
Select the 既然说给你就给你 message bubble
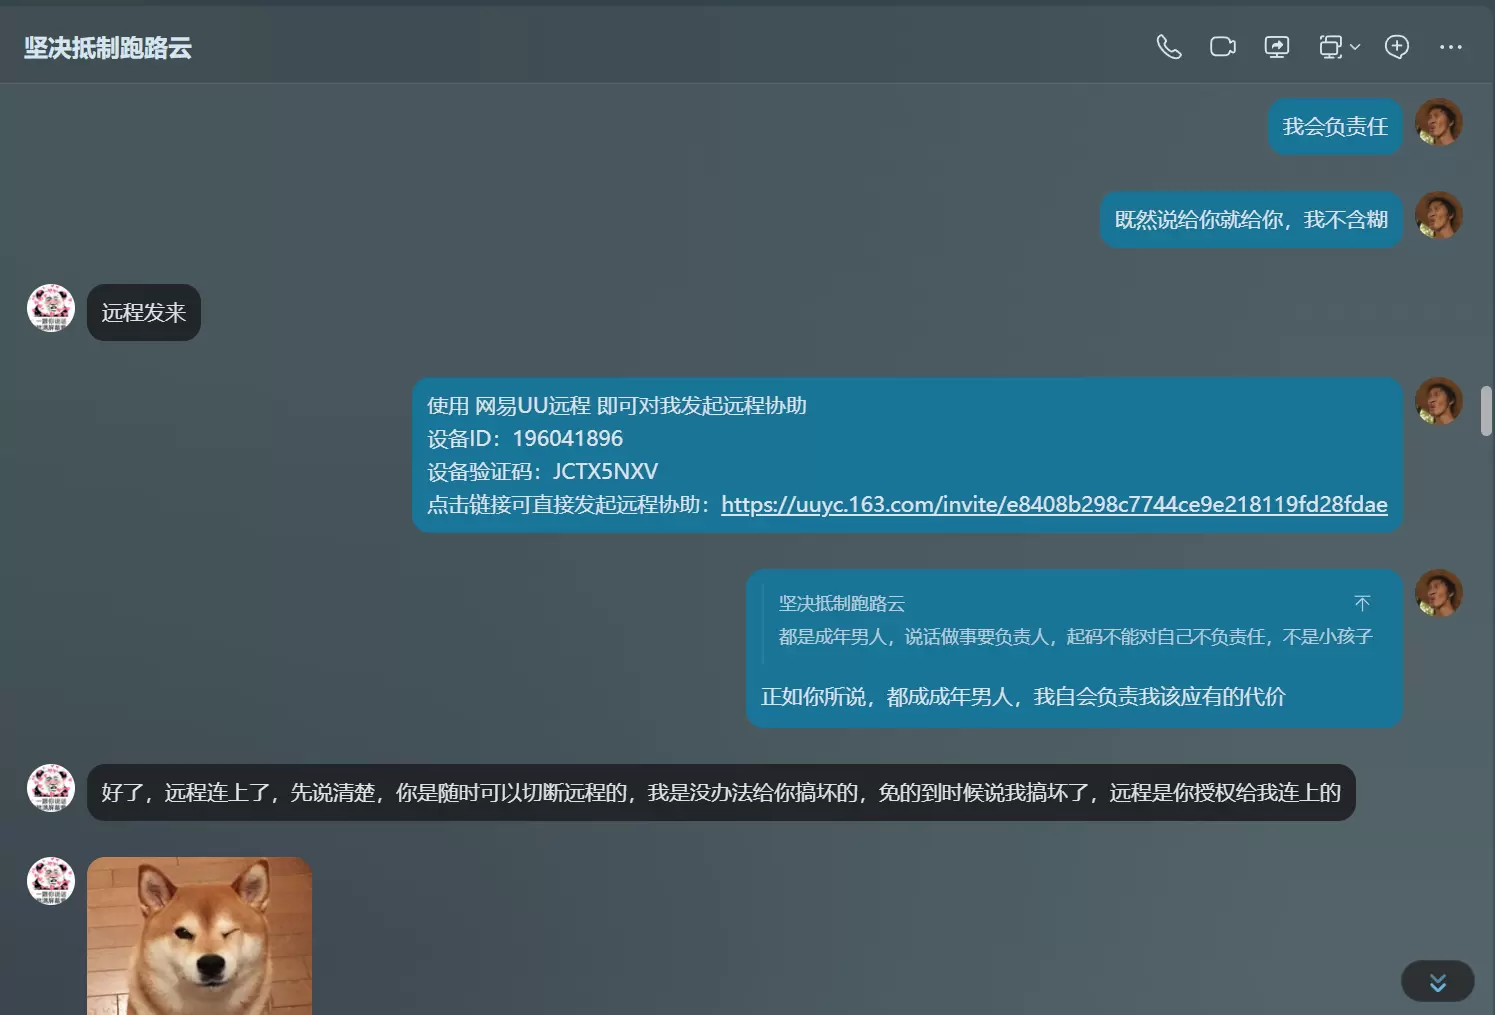point(1251,220)
